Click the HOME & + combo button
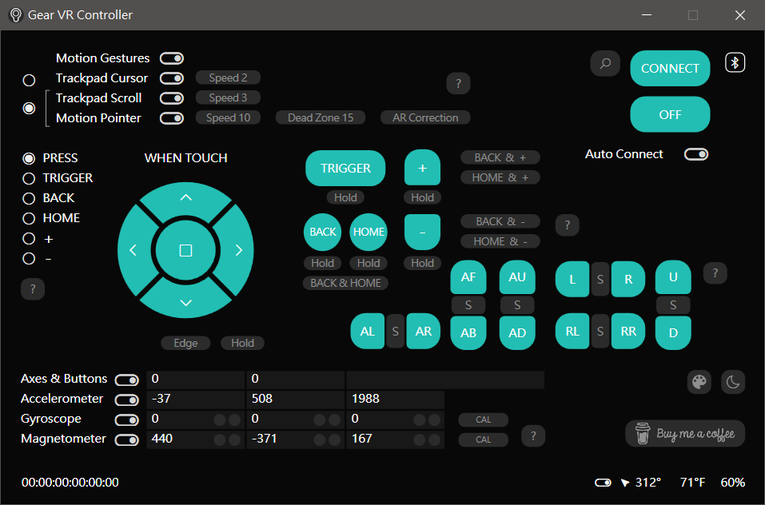The image size is (765, 505). click(500, 178)
